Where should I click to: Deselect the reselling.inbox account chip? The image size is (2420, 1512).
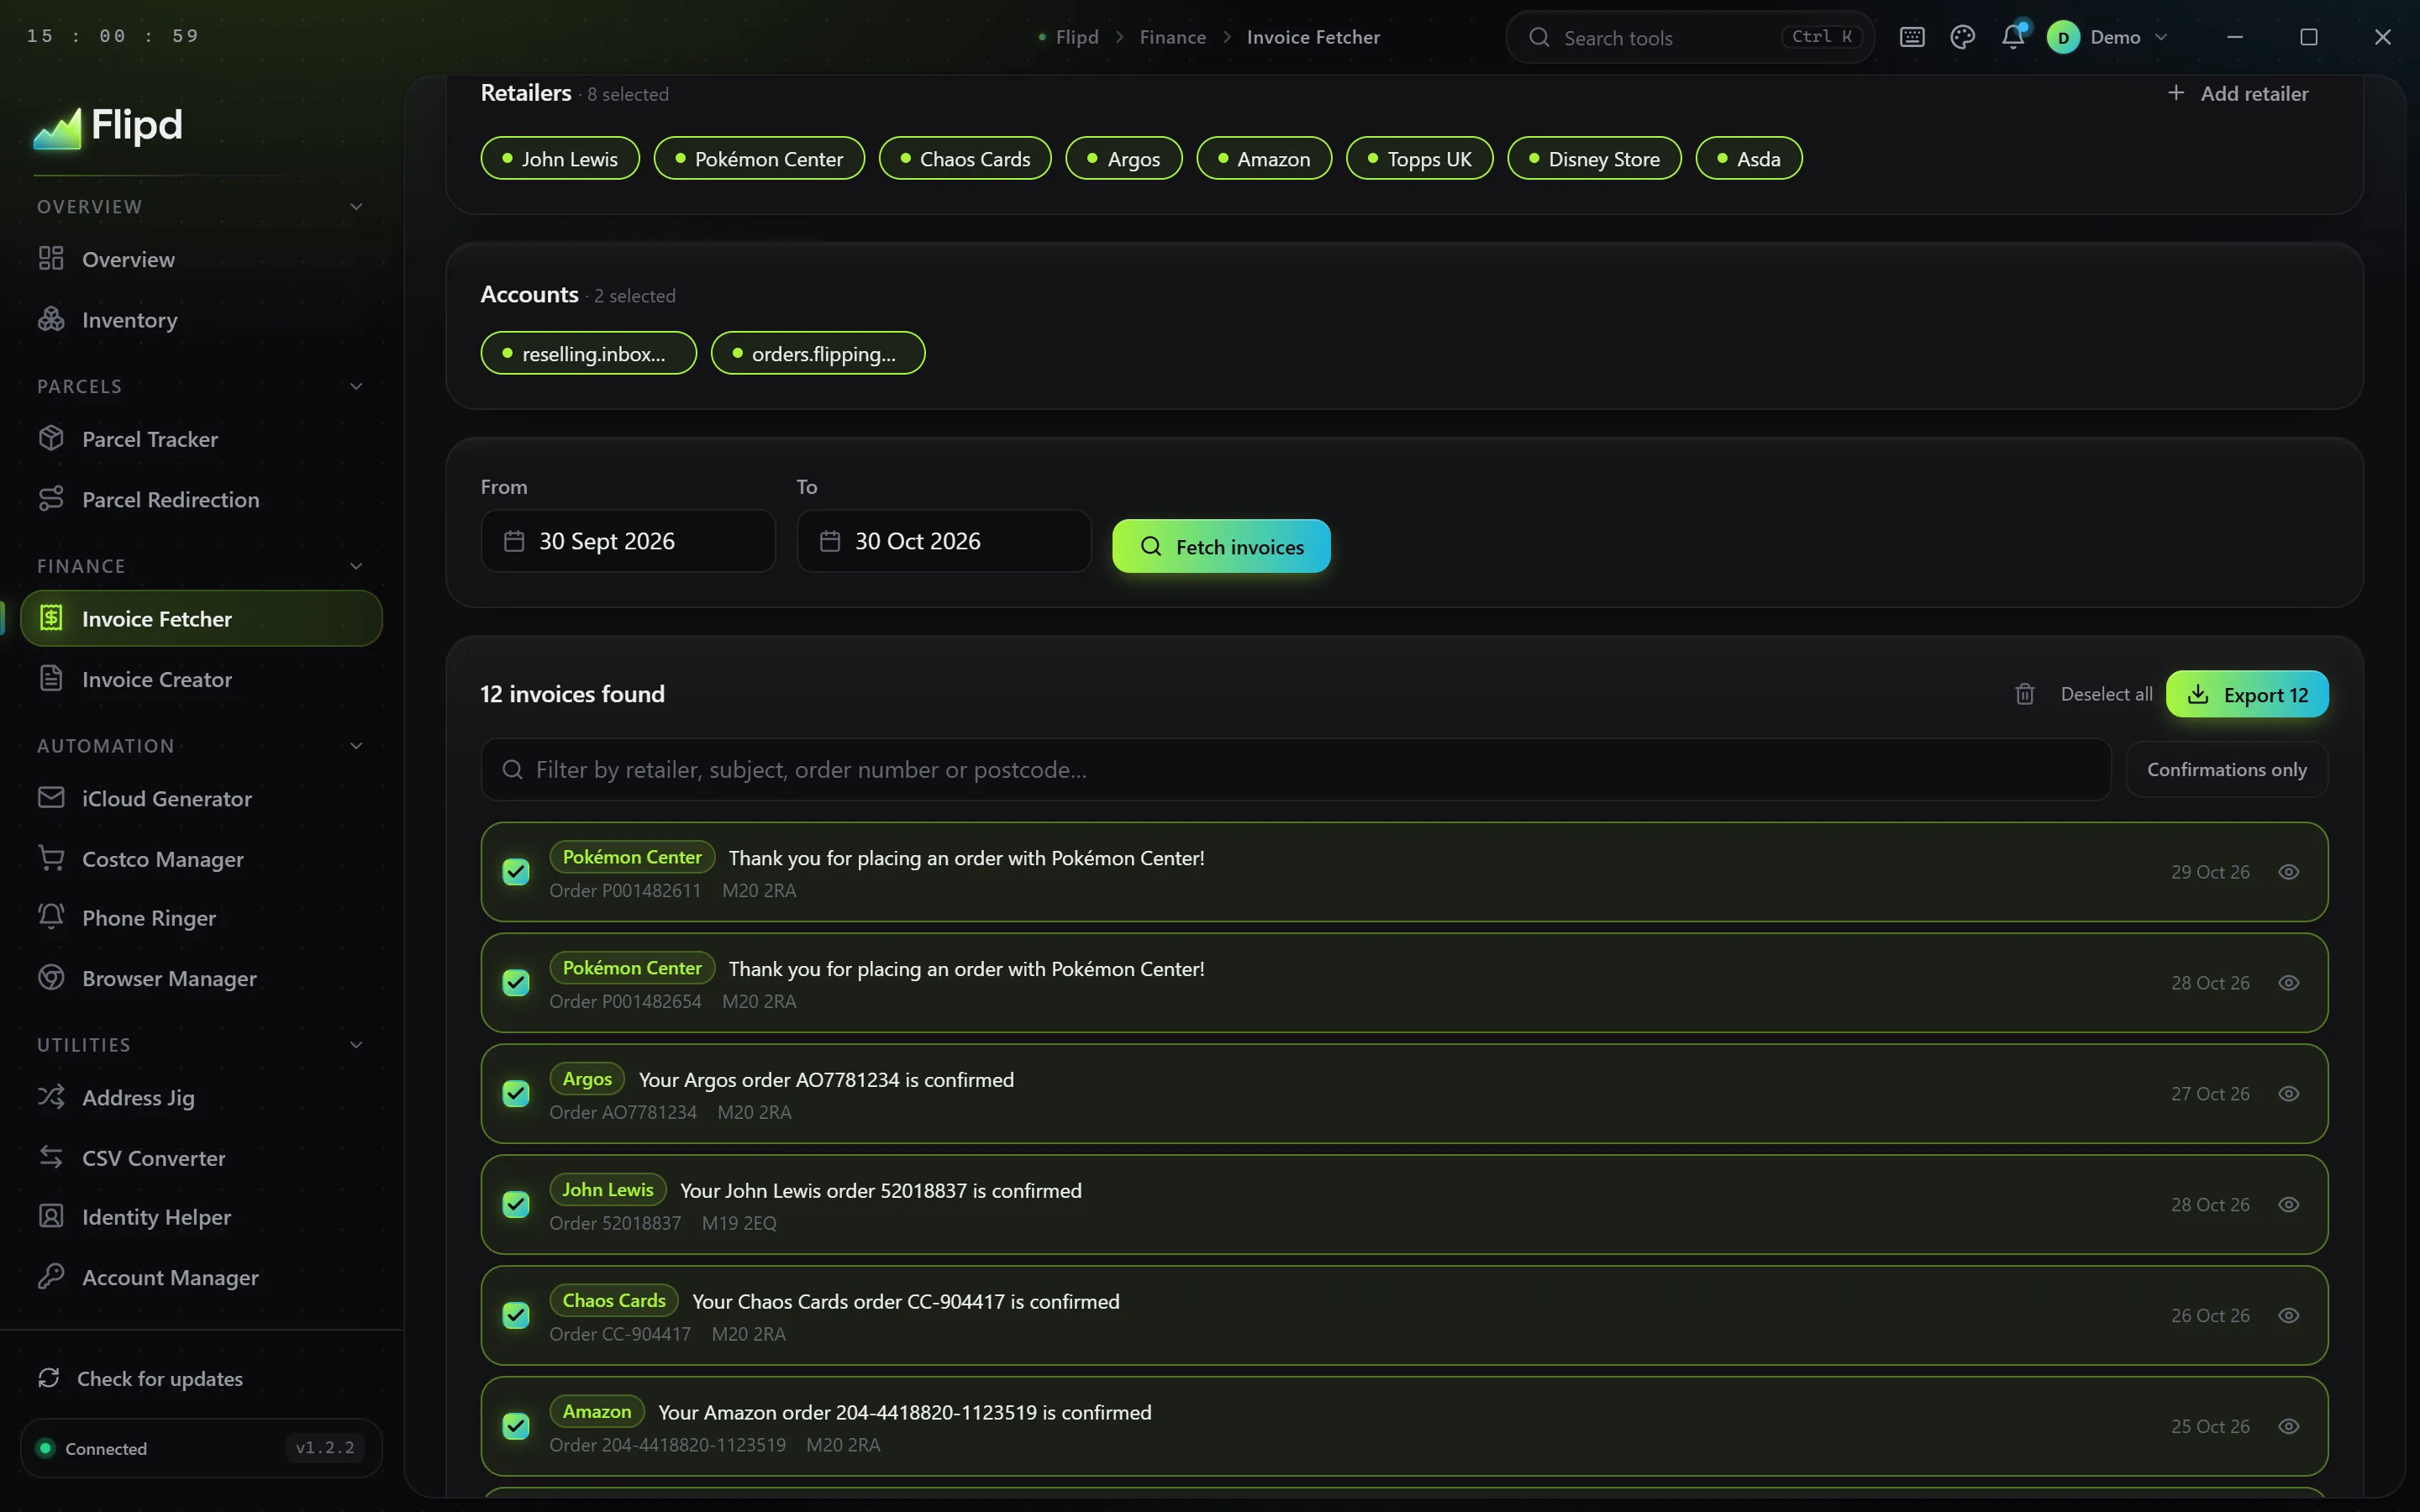[588, 353]
